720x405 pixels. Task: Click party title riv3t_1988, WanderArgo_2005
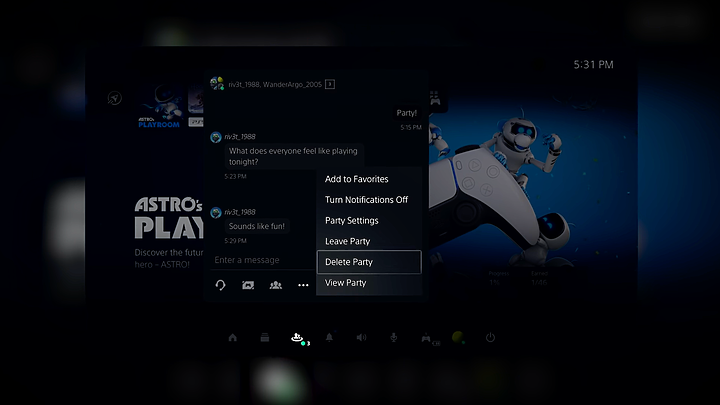tap(275, 84)
